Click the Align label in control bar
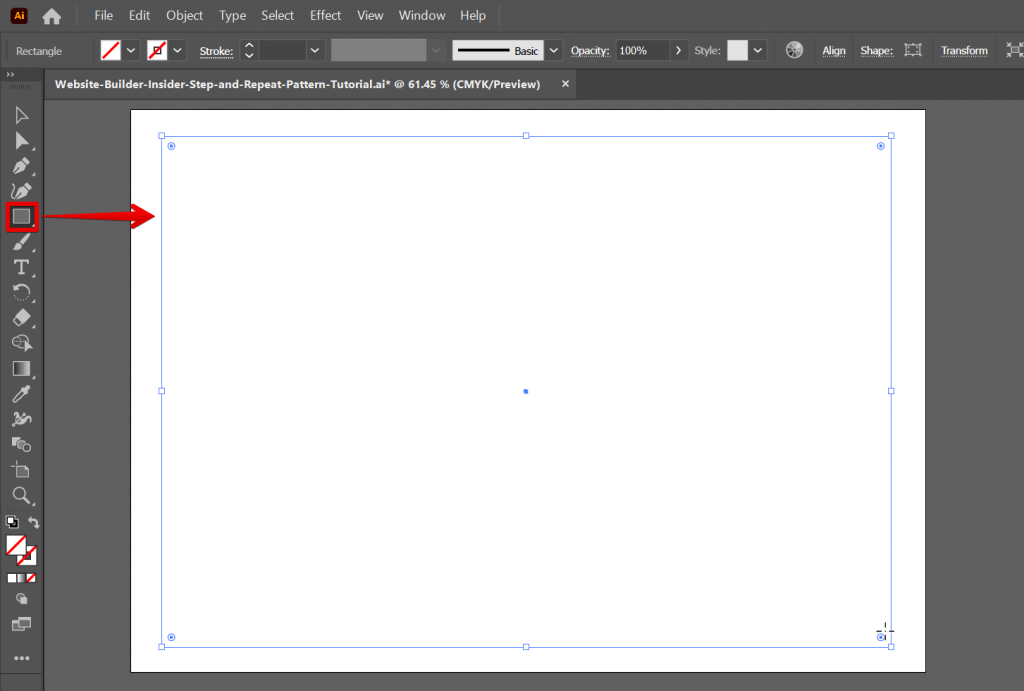Viewport: 1024px width, 691px height. click(x=833, y=50)
